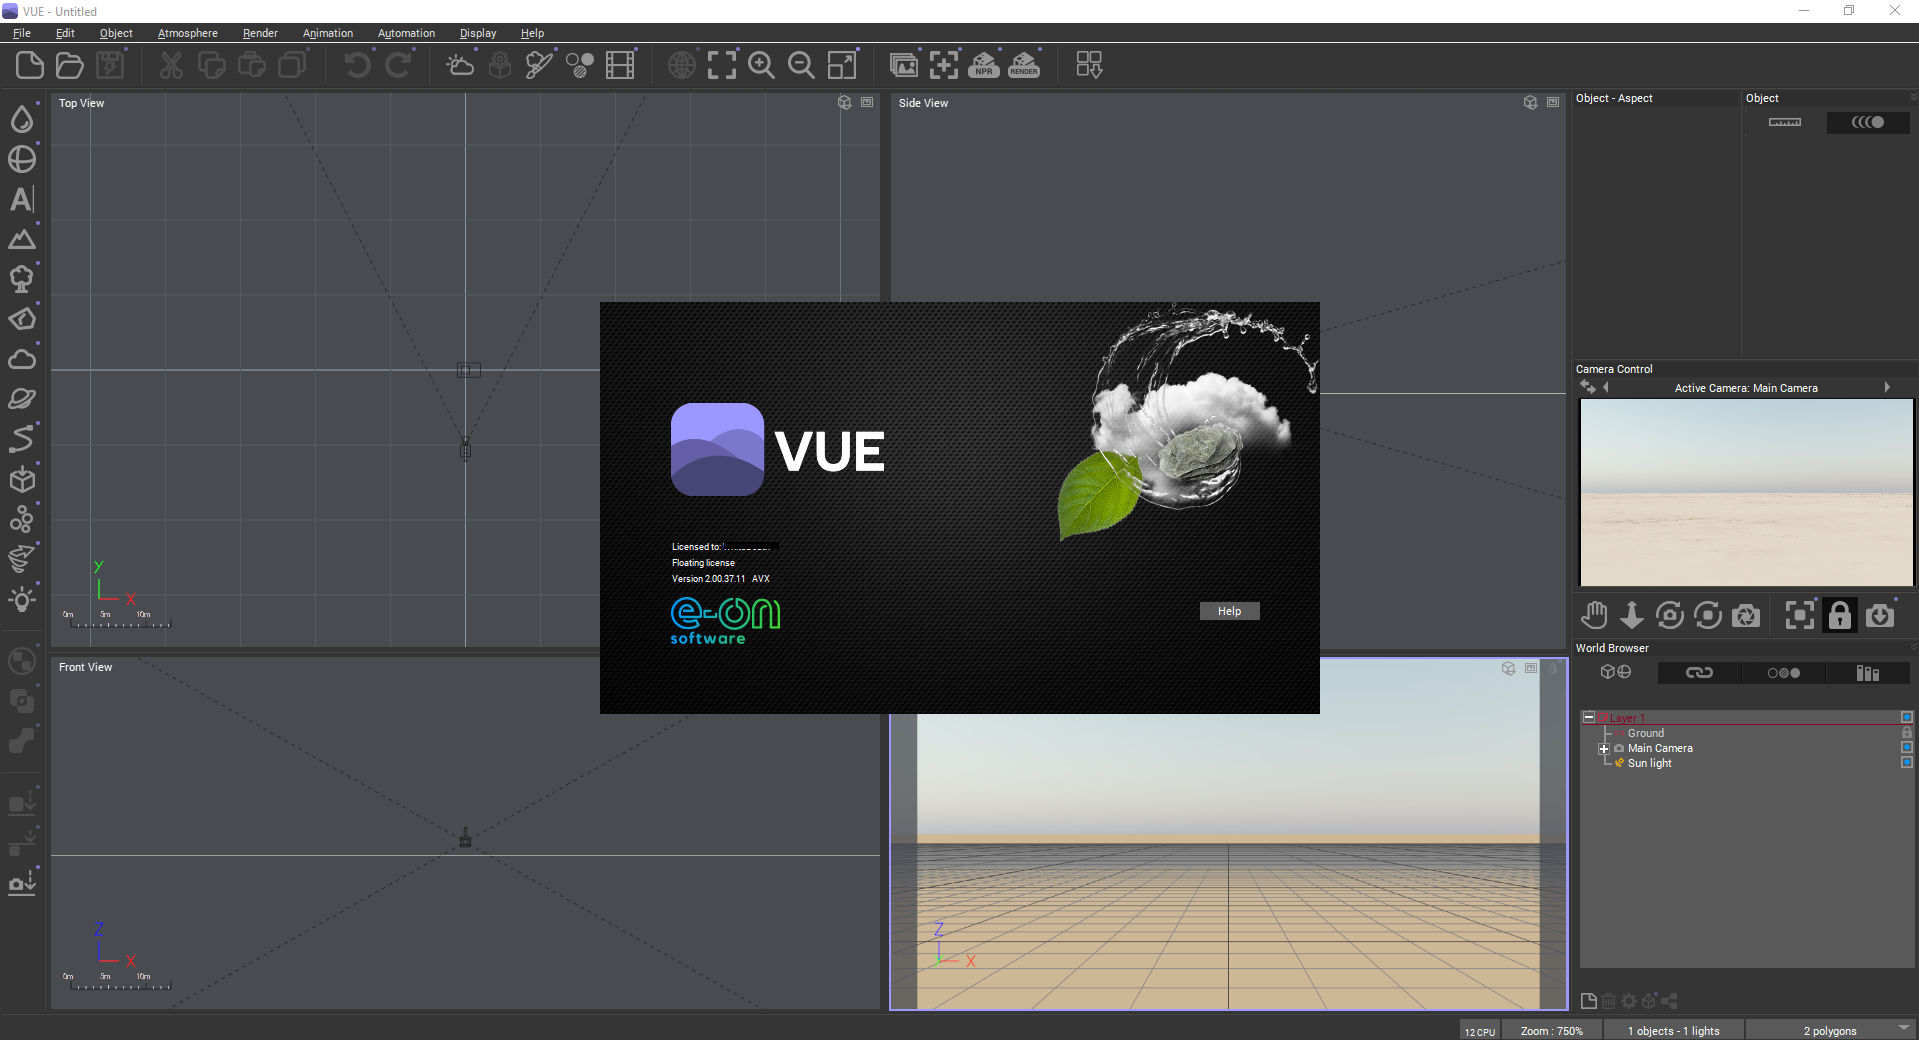Open World Browser Library tab
1919x1040 pixels.
point(1868,673)
